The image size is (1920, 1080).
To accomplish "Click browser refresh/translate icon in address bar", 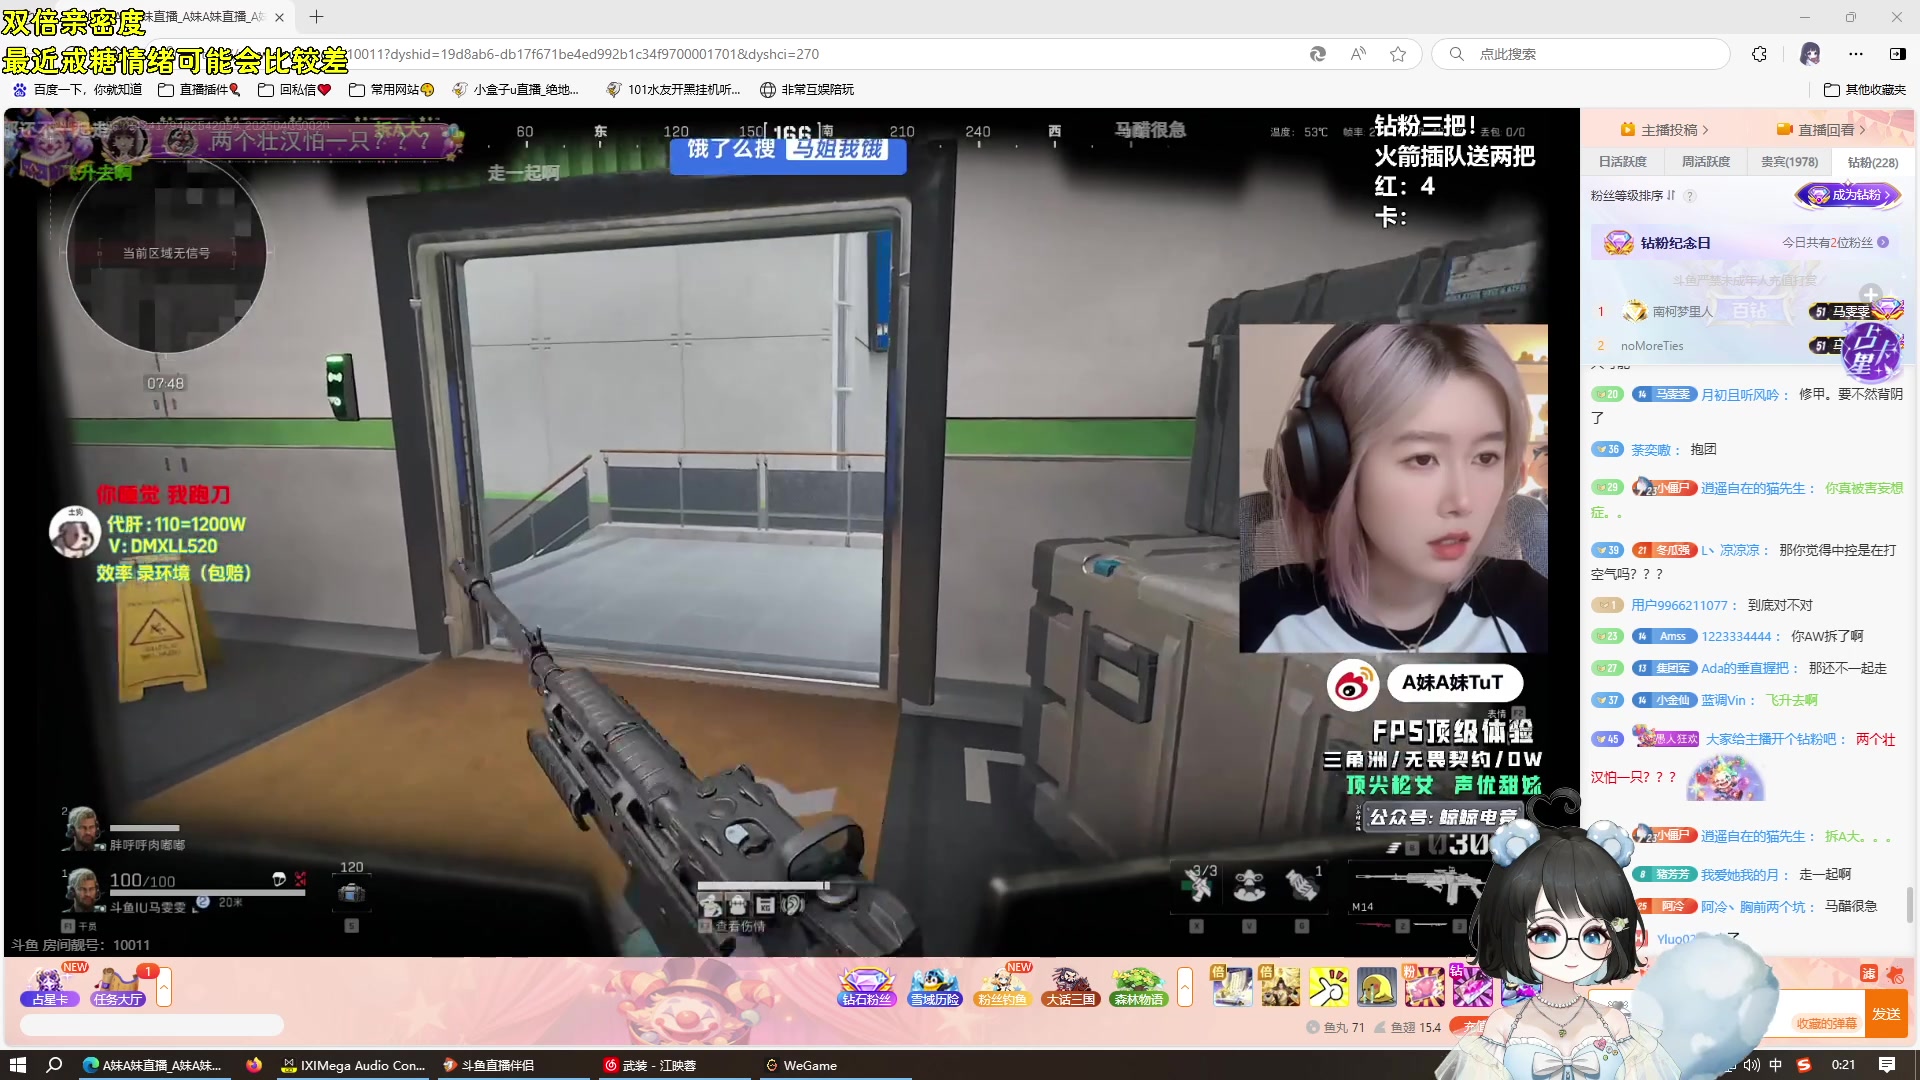I will 1318,54.
